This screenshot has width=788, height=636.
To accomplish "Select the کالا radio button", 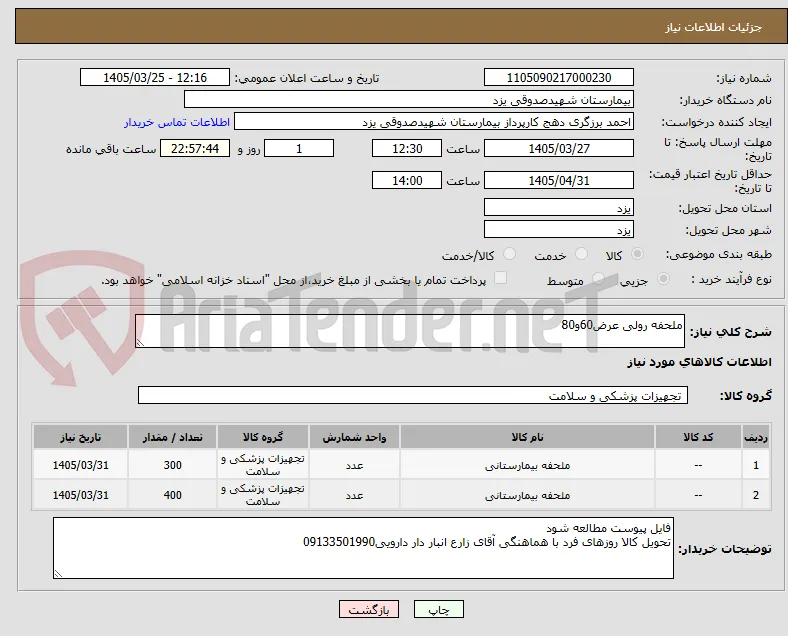I will pos(637,254).
